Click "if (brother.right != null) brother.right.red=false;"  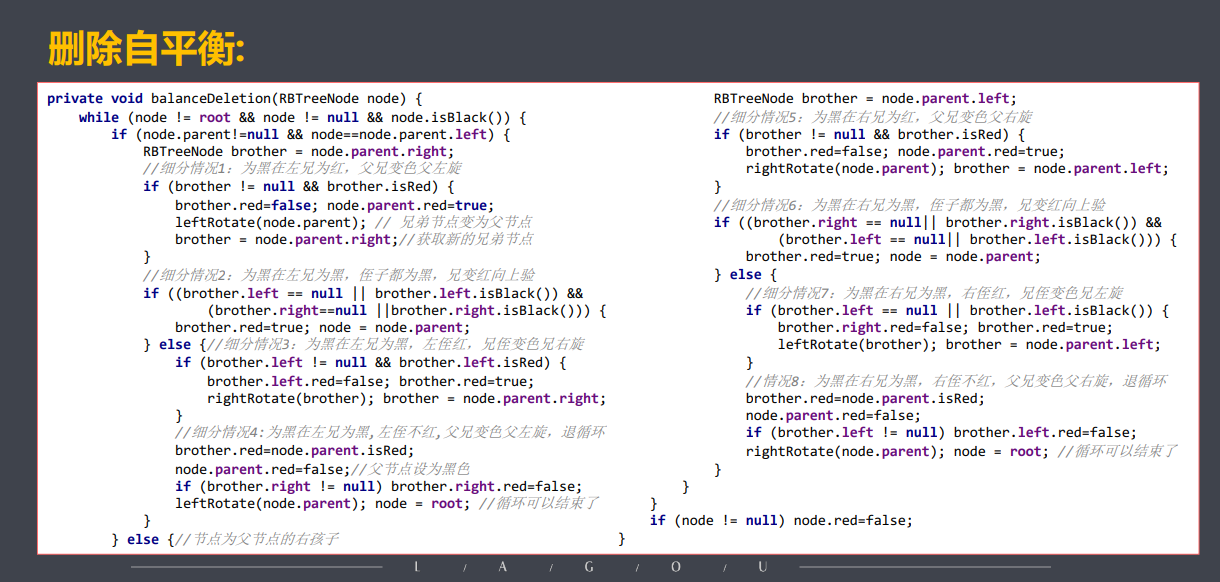pos(379,486)
